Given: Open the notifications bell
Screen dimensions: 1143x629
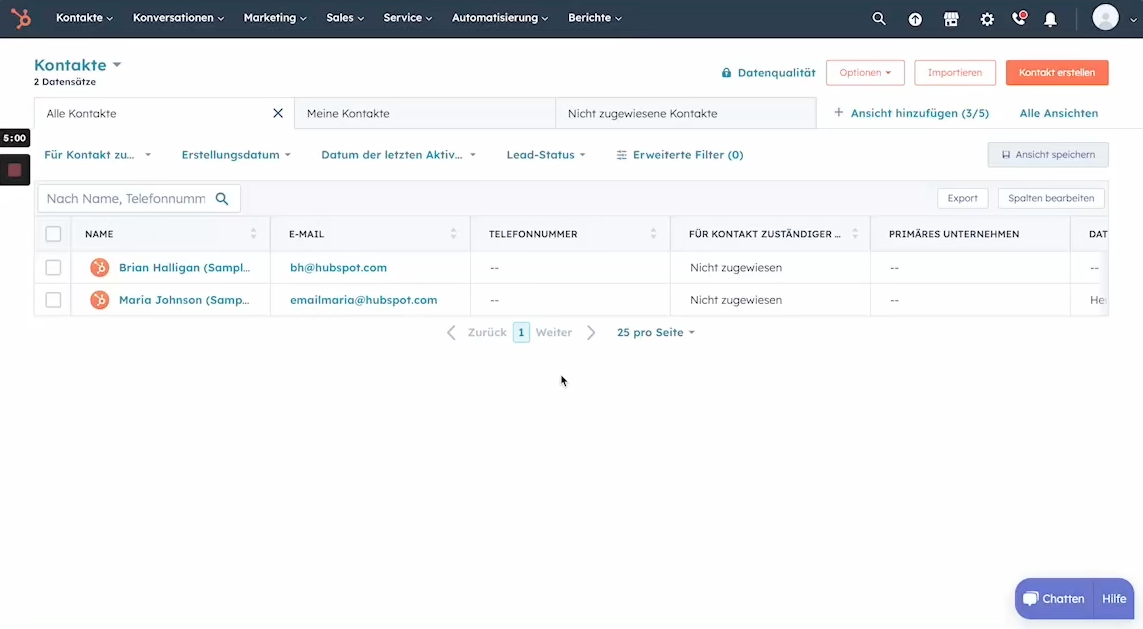Looking at the screenshot, I should coord(1050,20).
